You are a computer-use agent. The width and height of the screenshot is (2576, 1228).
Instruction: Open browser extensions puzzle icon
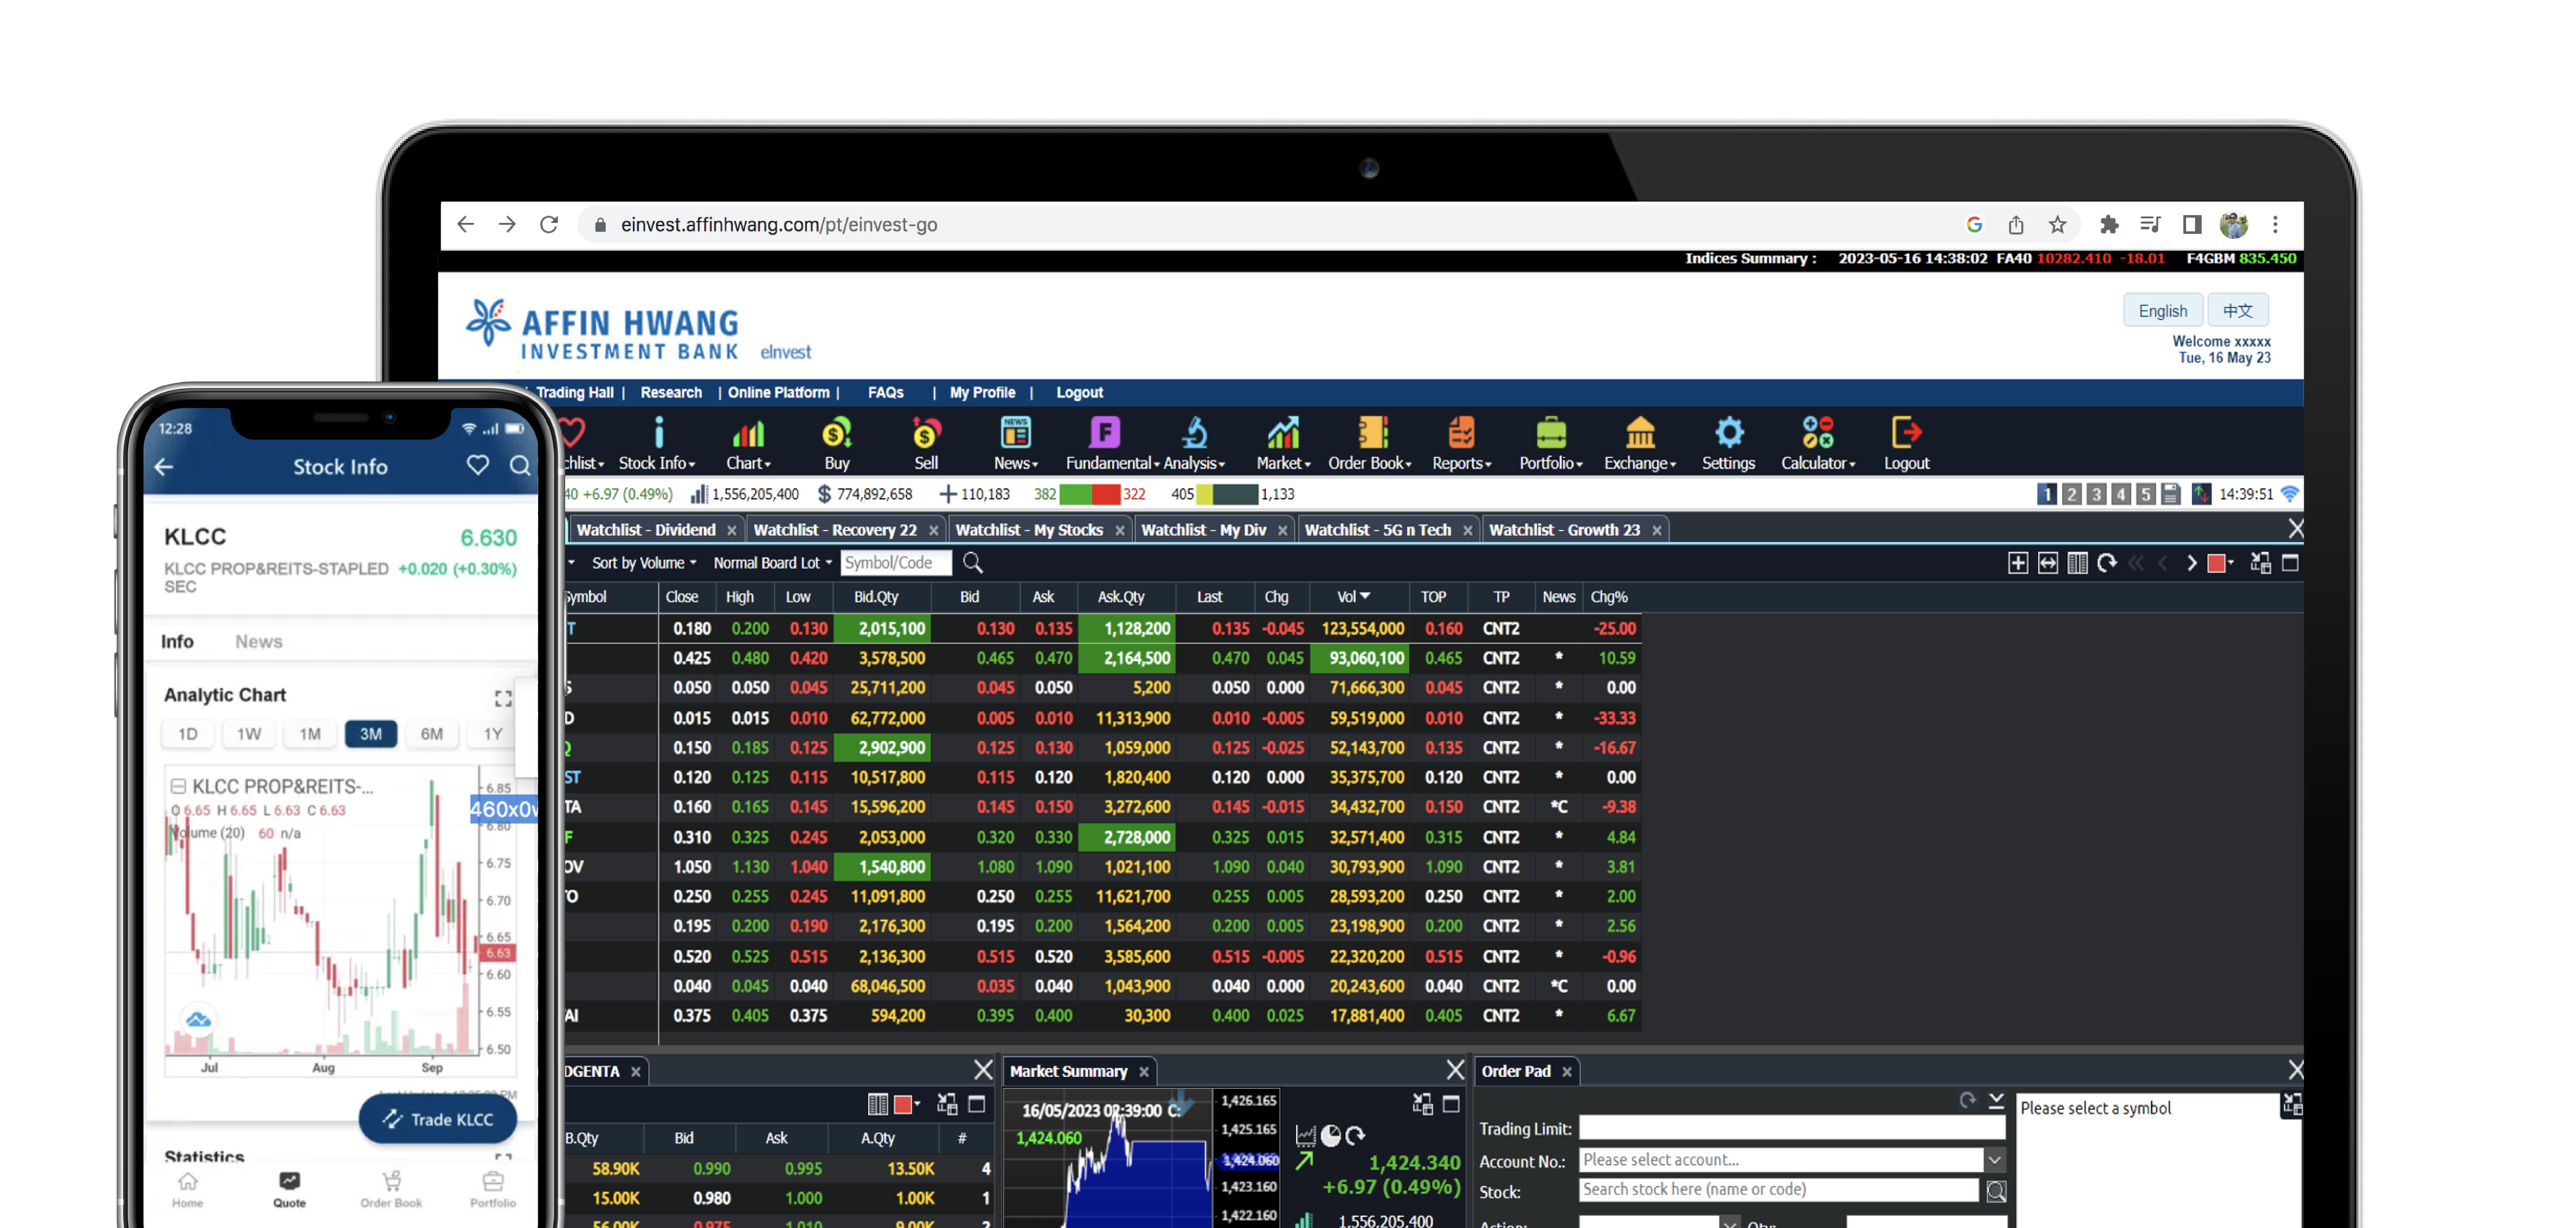[2109, 225]
